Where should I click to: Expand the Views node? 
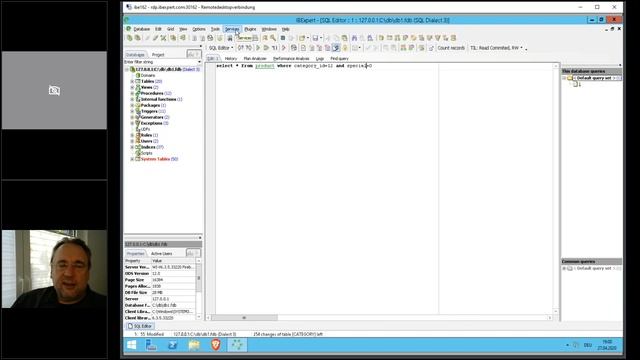(132, 87)
